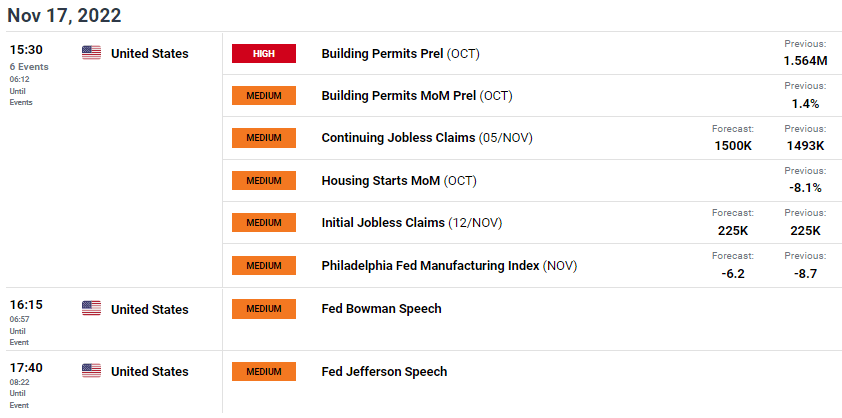Click US flag icon in 16:15 row
The image size is (842, 418).
[91, 308]
